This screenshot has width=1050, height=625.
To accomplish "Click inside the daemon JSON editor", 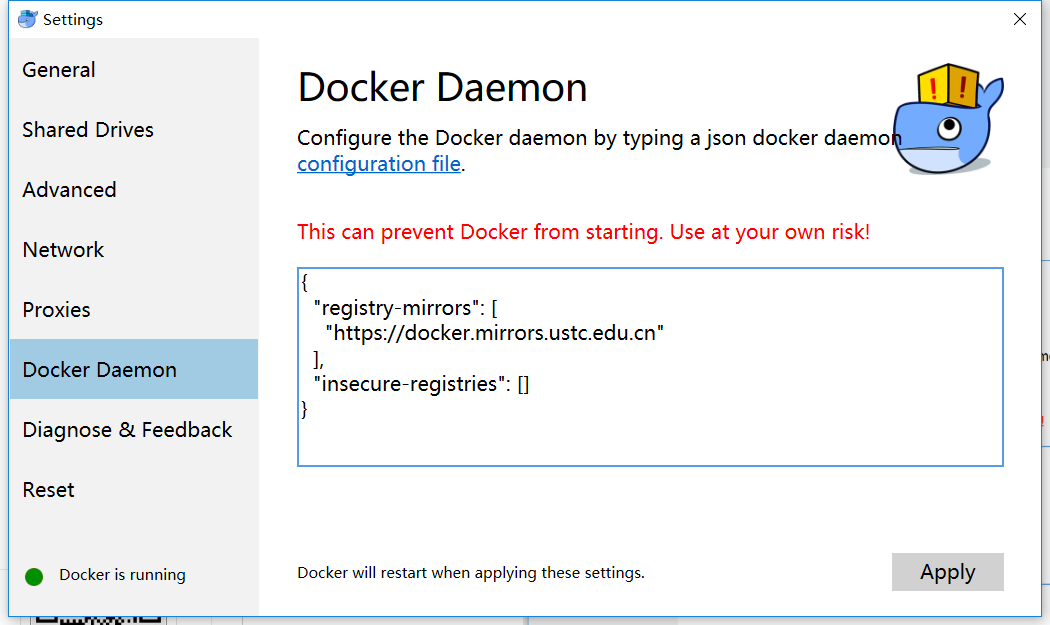I will click(650, 367).
